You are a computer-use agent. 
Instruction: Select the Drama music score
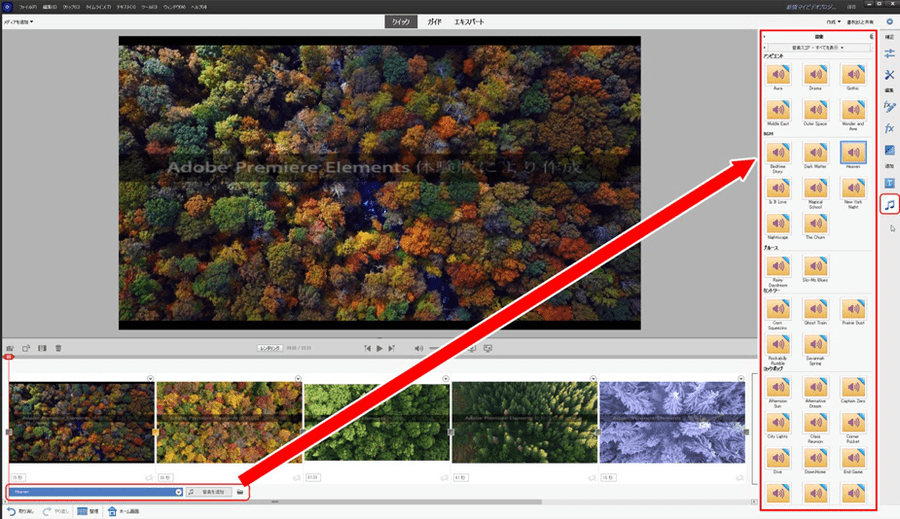click(815, 77)
